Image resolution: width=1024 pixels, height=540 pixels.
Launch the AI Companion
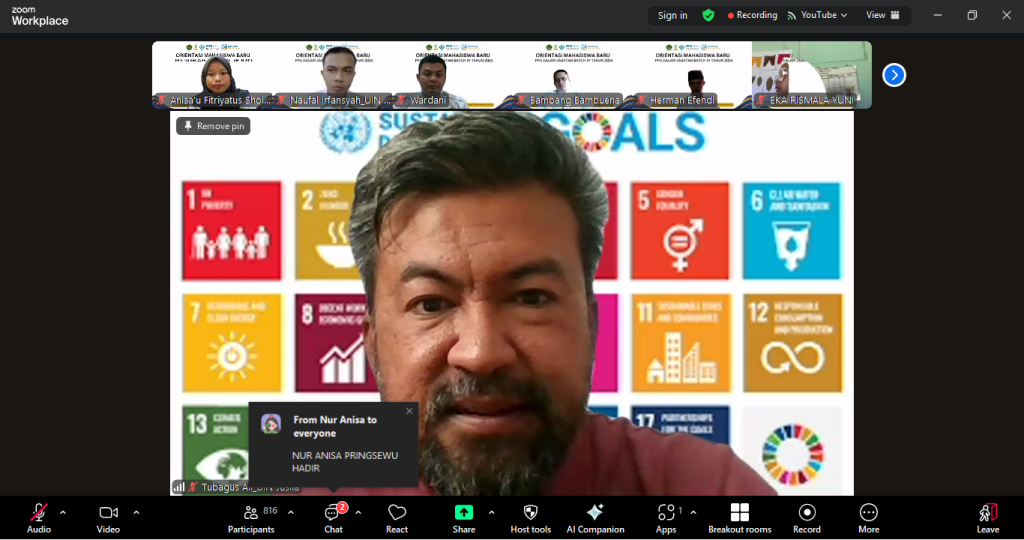pyautogui.click(x=595, y=517)
